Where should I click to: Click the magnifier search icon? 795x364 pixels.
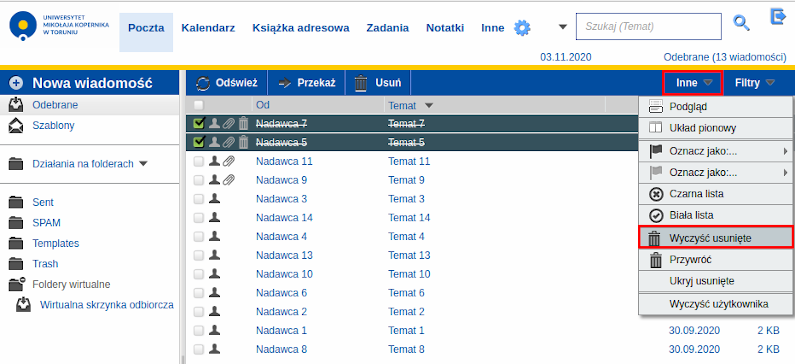tap(741, 23)
